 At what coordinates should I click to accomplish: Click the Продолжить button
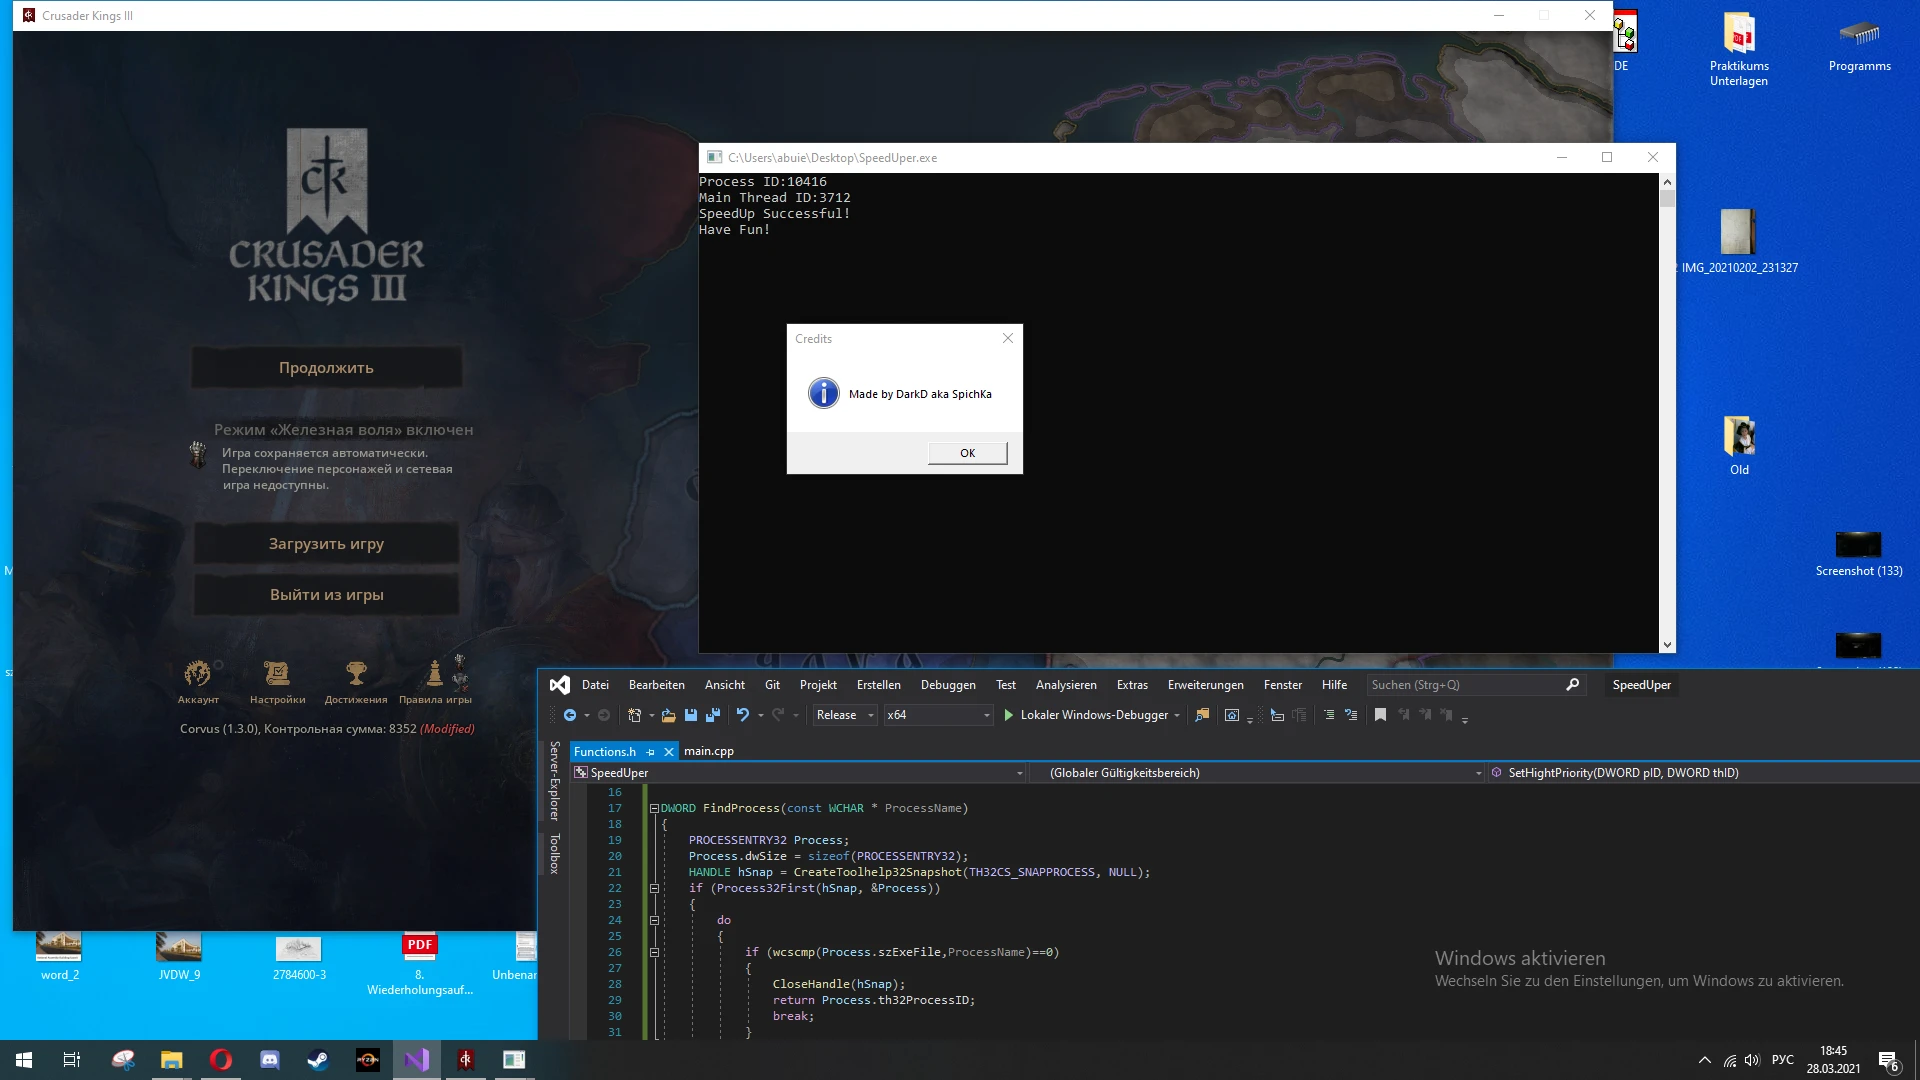326,368
